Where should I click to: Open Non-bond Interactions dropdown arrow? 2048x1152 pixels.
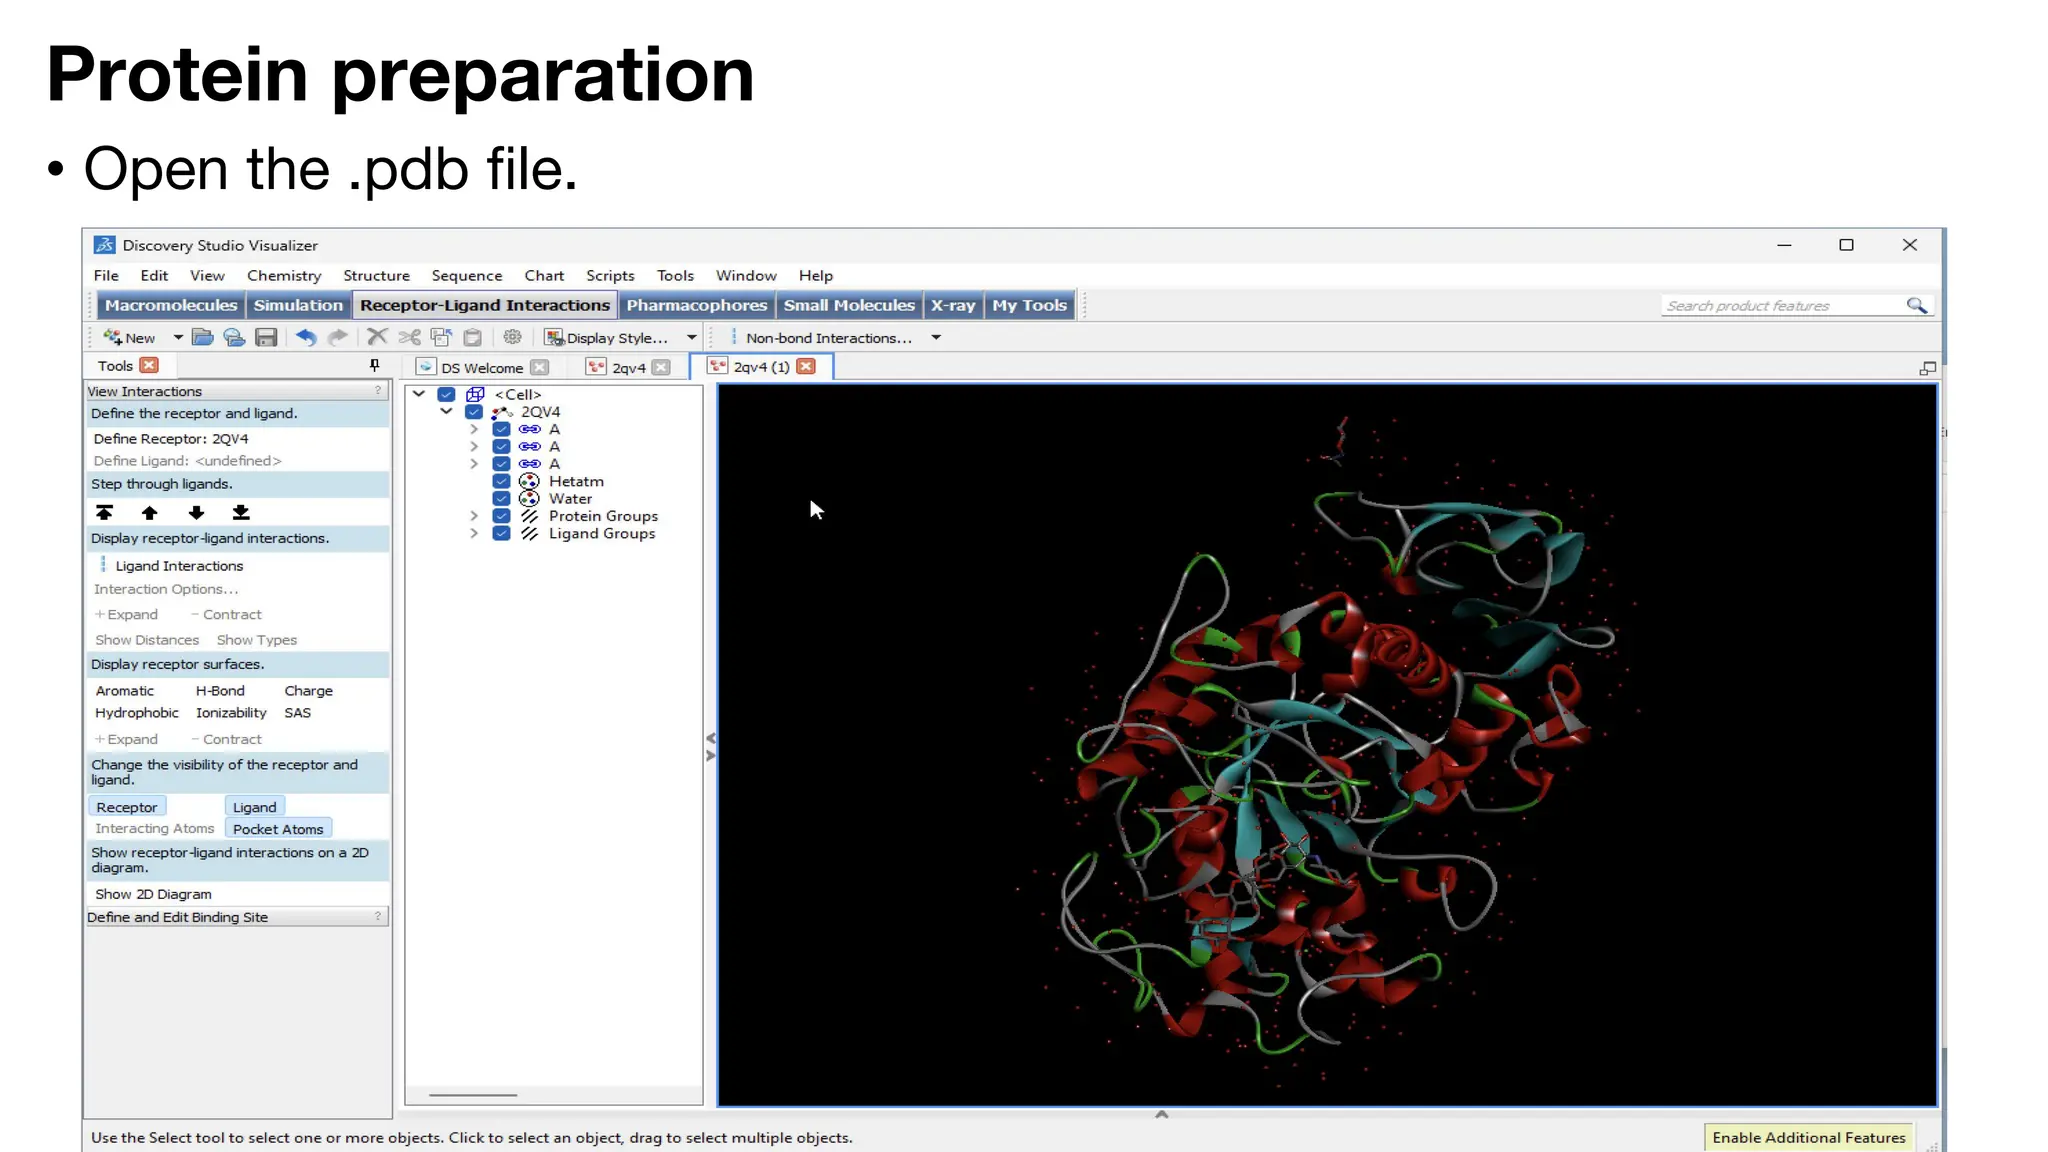(x=936, y=338)
